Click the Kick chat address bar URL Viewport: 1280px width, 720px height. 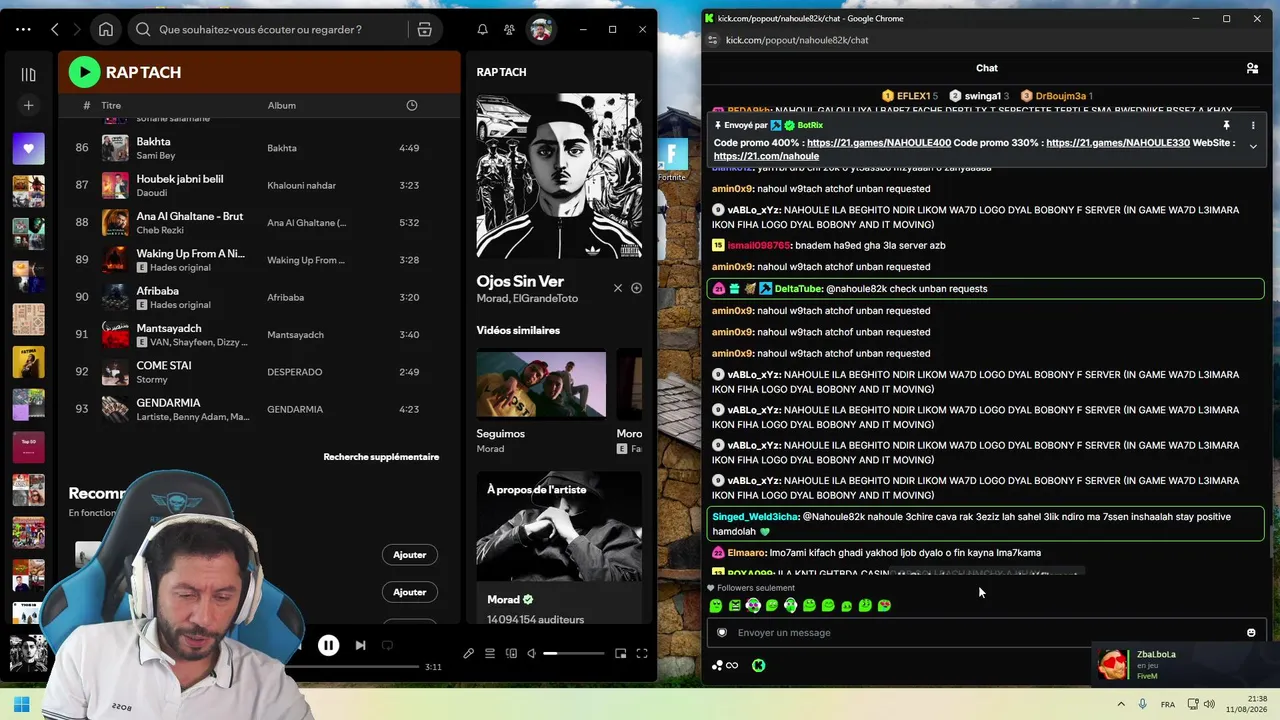click(x=797, y=40)
